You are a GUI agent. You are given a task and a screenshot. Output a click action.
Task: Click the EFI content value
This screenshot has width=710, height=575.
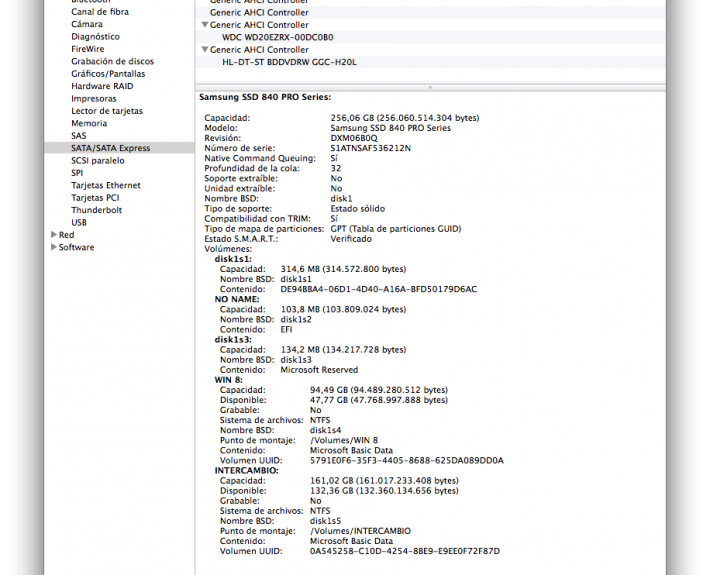pos(286,330)
